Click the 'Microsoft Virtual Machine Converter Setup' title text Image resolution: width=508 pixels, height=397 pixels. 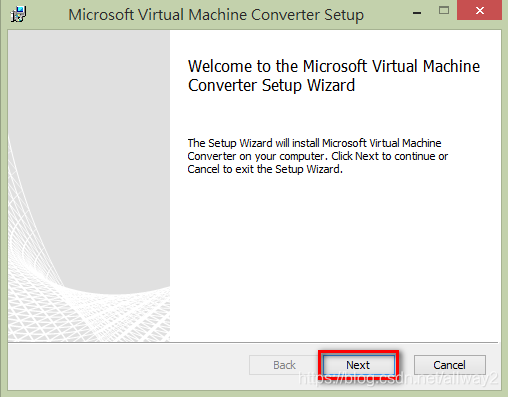click(x=216, y=15)
